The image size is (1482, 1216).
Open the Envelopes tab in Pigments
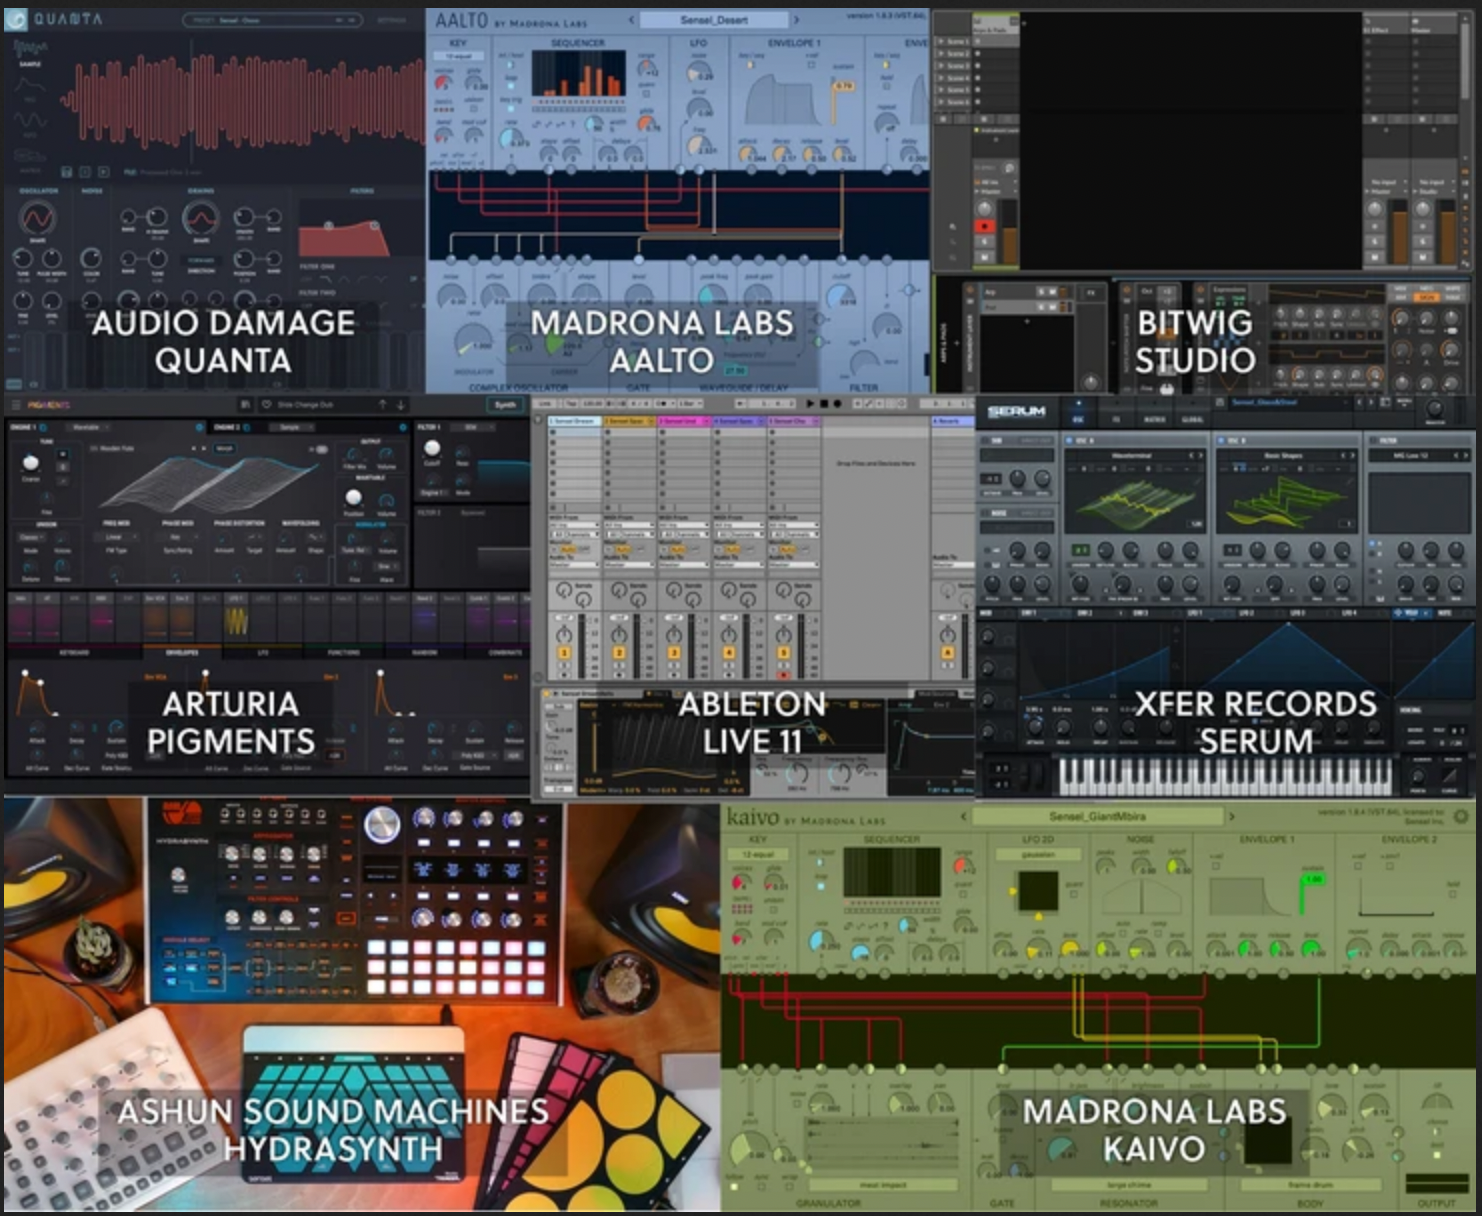point(182,653)
